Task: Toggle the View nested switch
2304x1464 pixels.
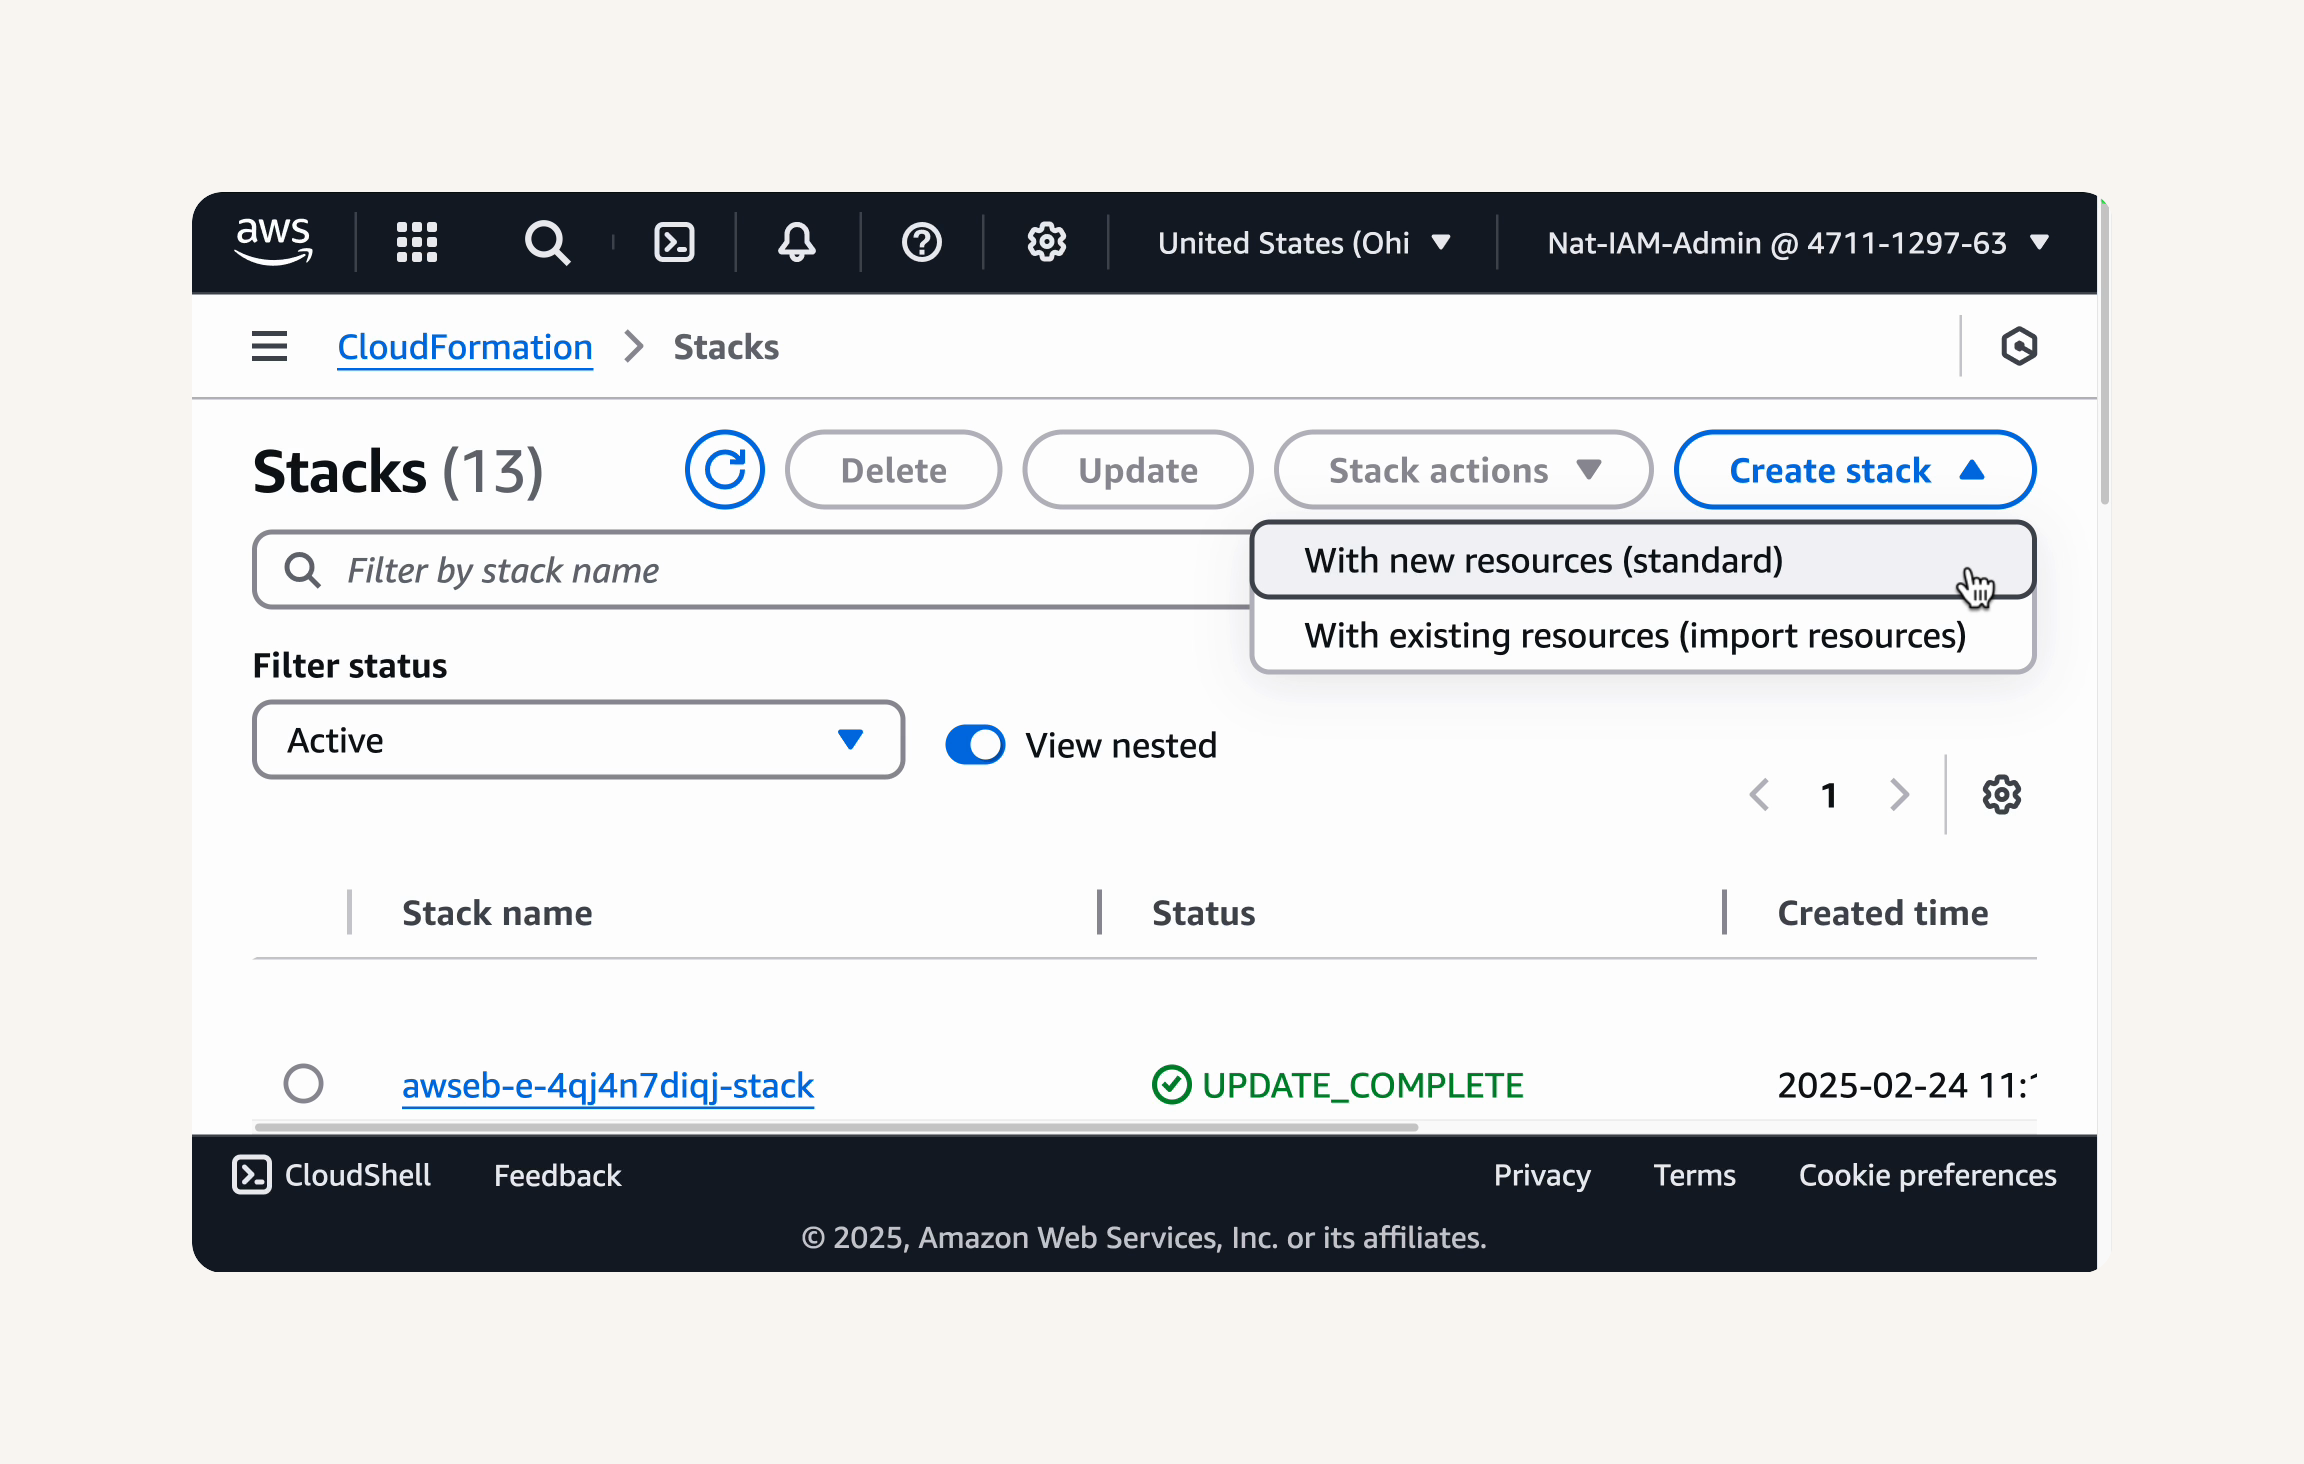Action: pyautogui.click(x=975, y=745)
